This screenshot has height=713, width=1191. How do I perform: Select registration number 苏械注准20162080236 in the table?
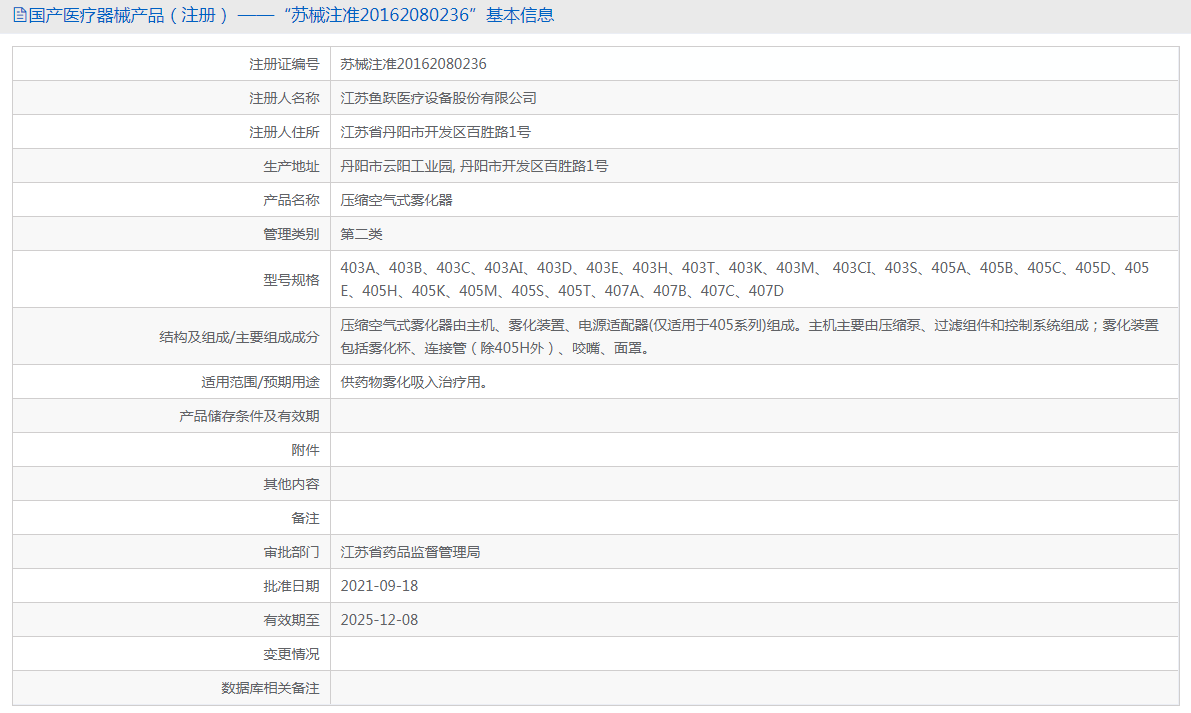(413, 65)
